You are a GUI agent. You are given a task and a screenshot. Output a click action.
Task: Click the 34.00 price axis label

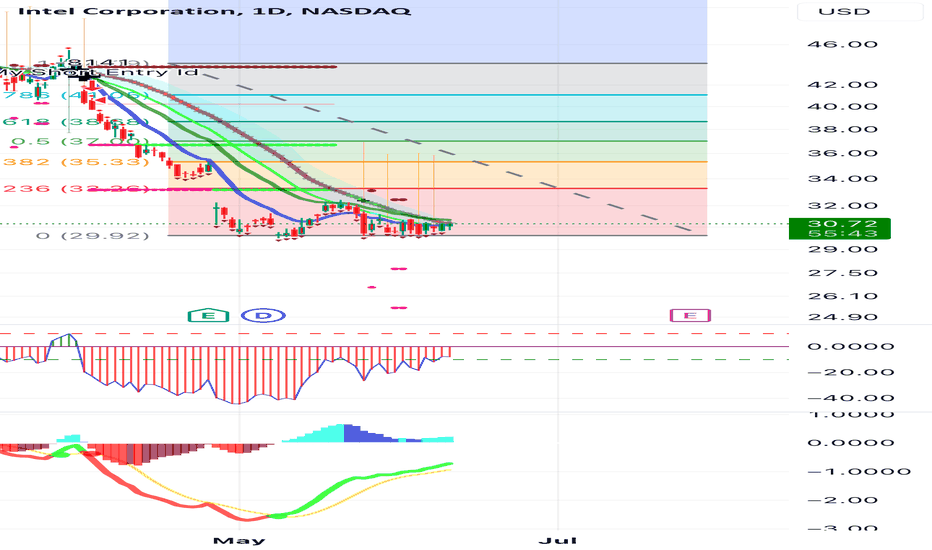tap(842, 178)
